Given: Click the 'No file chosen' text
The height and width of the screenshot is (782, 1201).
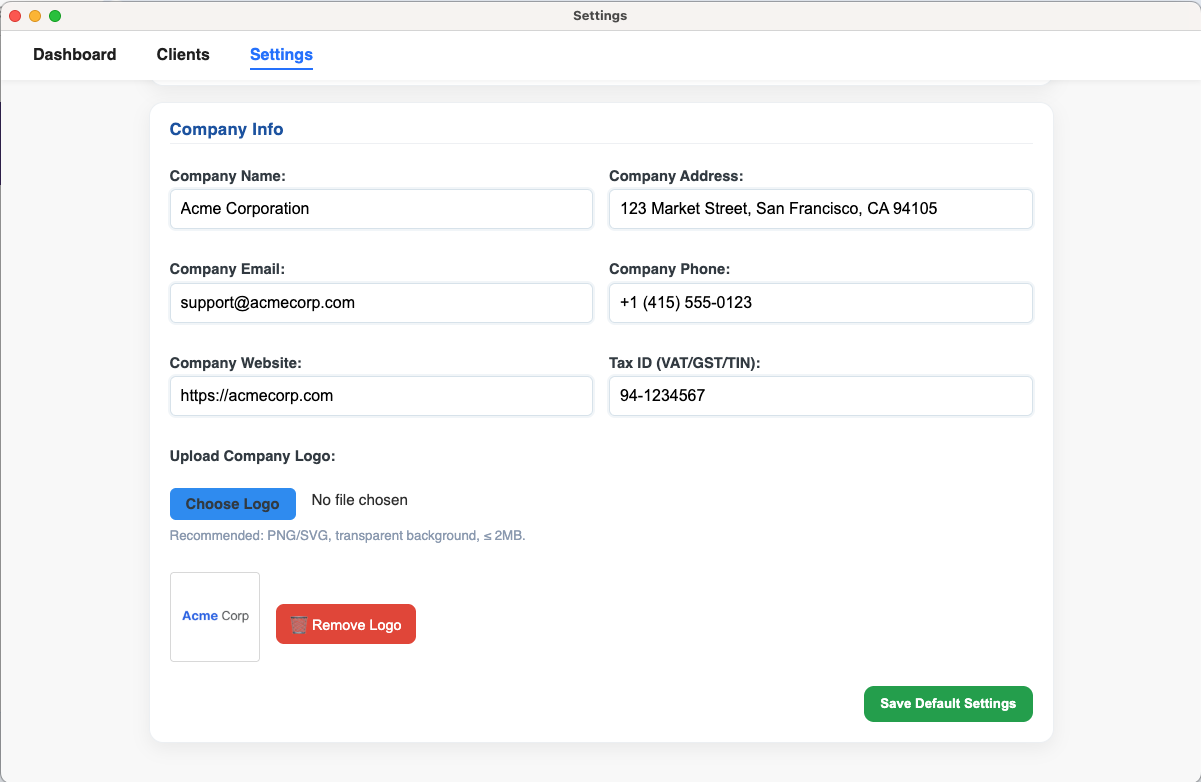Looking at the screenshot, I should pyautogui.click(x=360, y=500).
